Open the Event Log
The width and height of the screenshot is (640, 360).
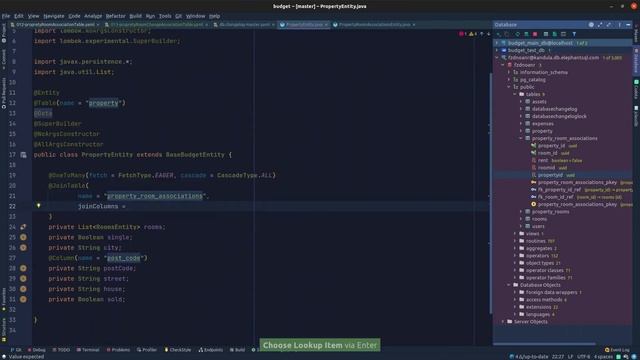click(617, 350)
